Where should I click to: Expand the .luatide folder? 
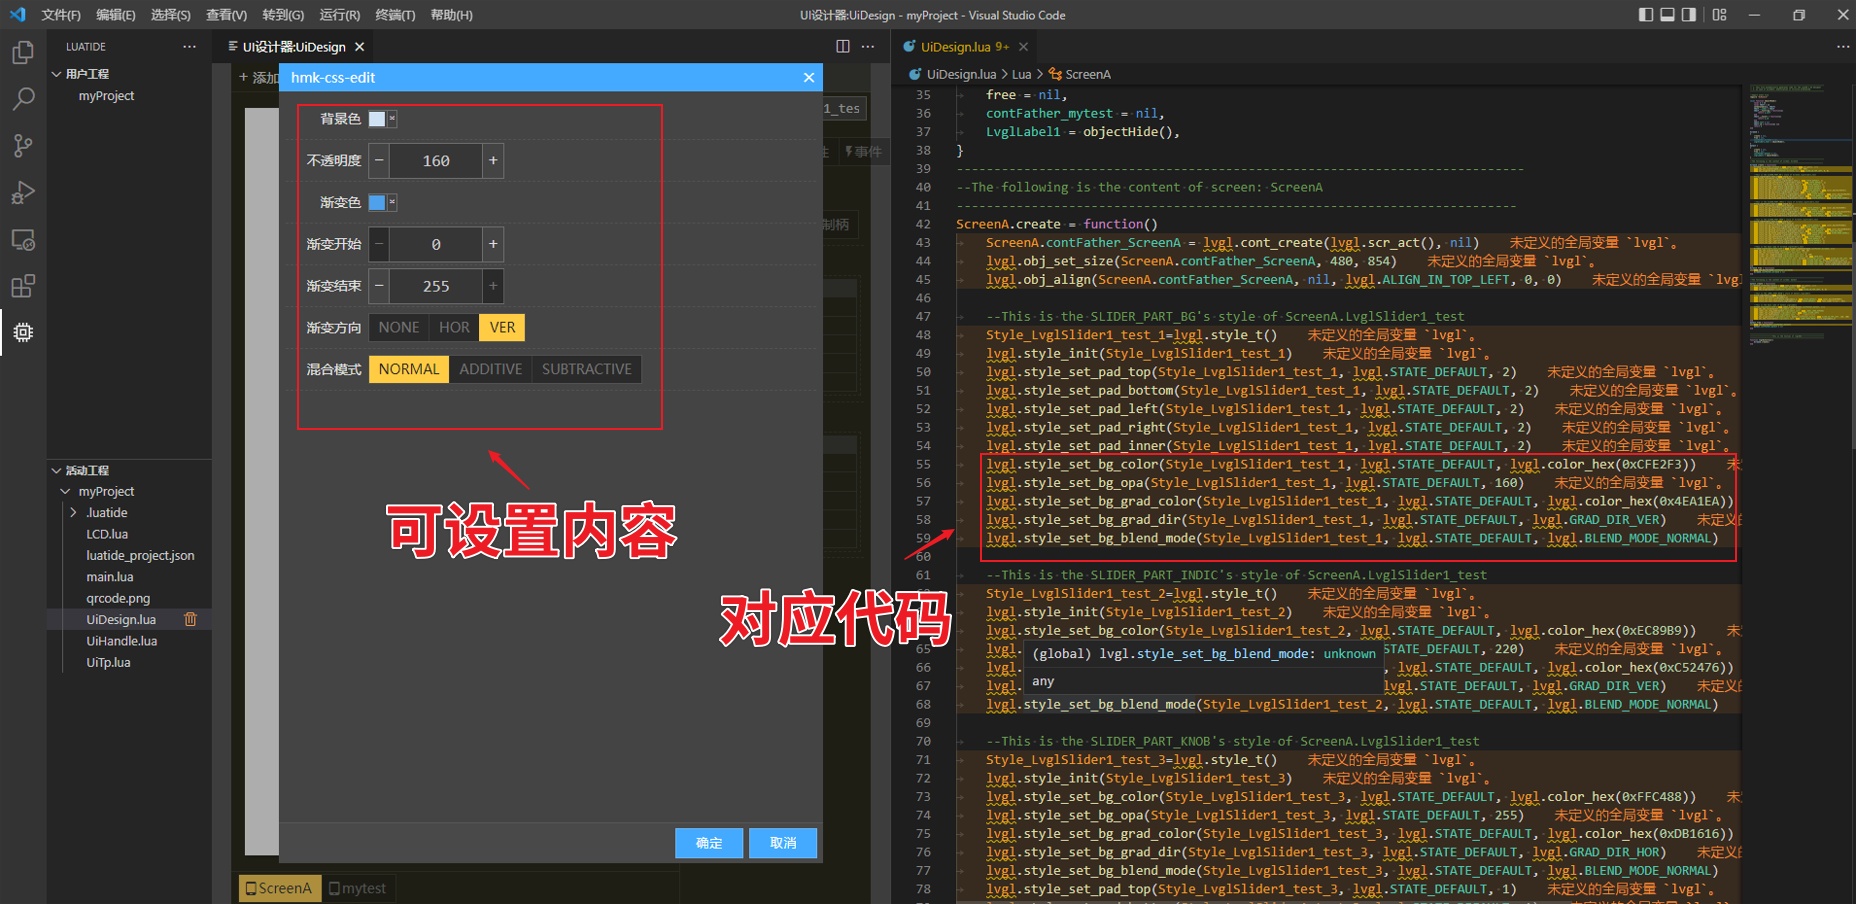tap(73, 512)
